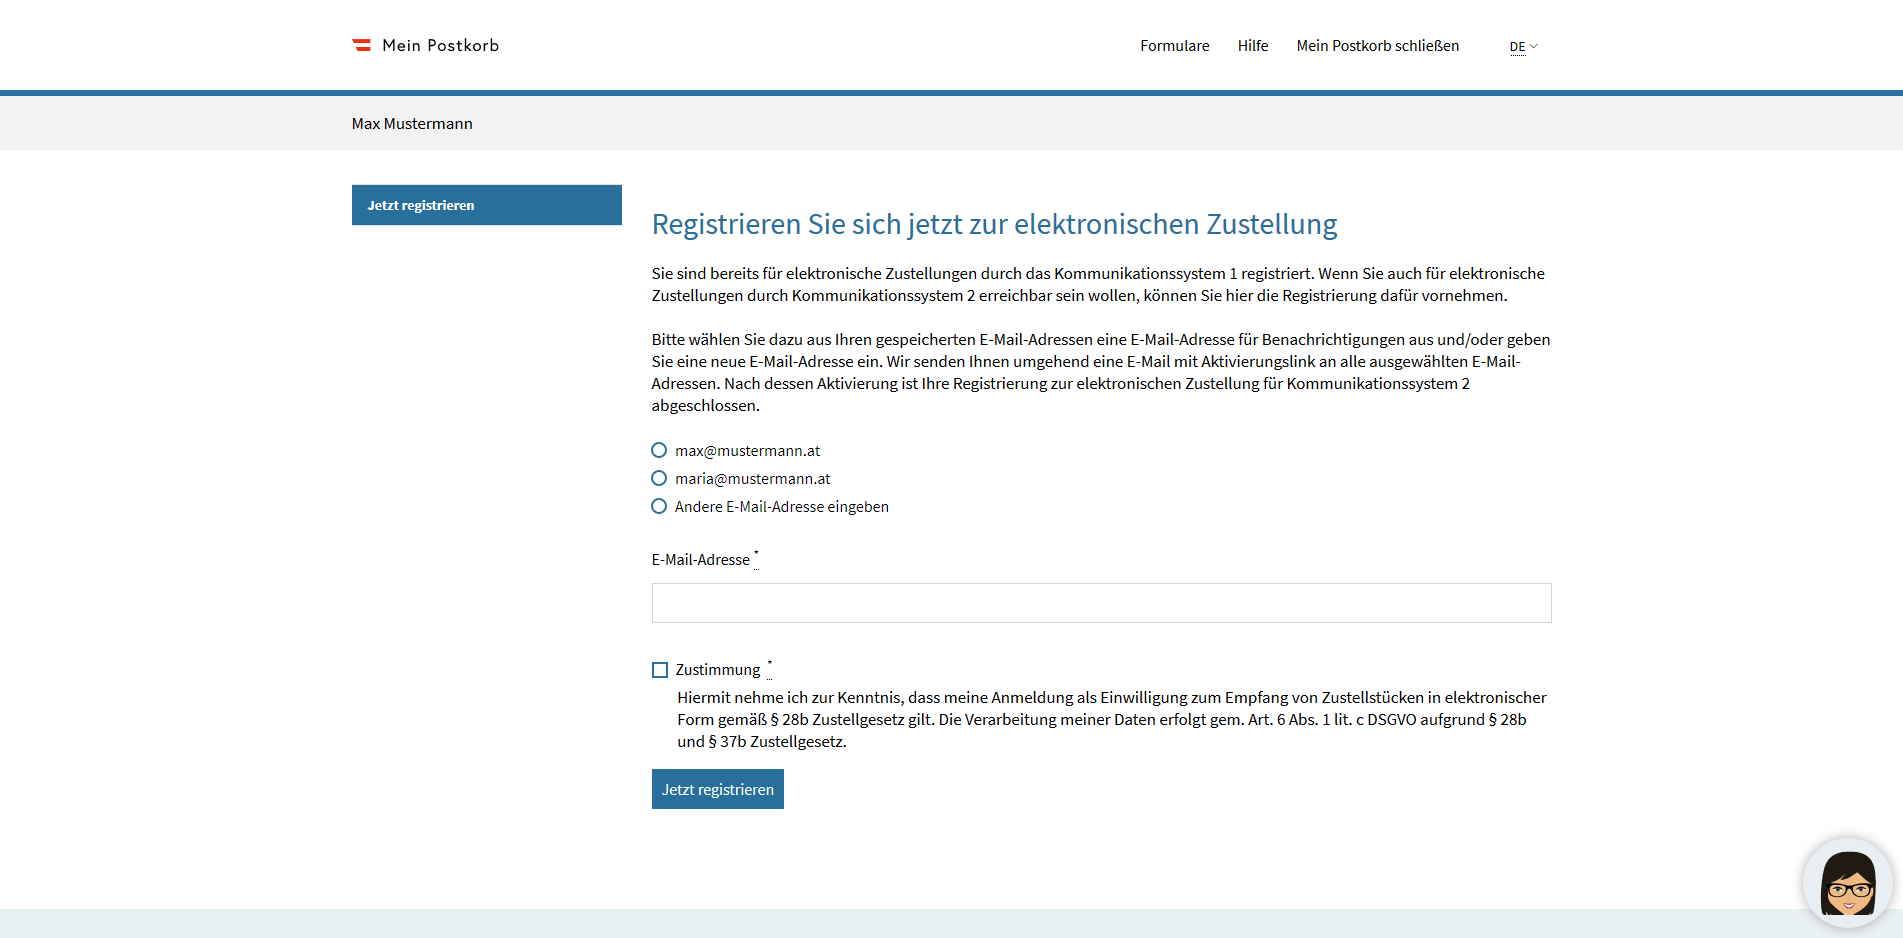Select max@mustermann.at radio option
This screenshot has width=1903, height=938.
pos(659,451)
